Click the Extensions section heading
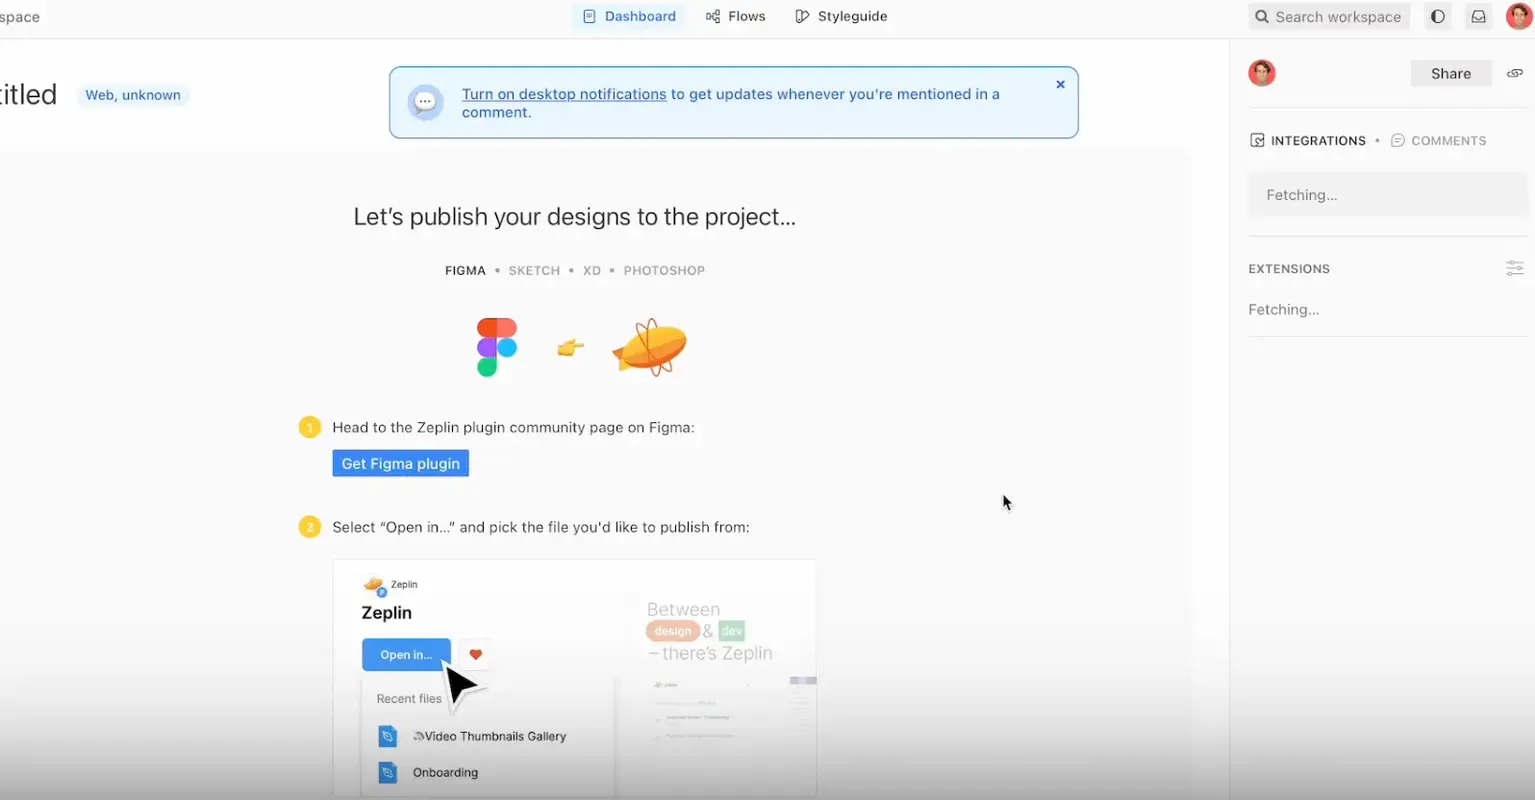Screen dimensions: 1535x800 point(1289,268)
